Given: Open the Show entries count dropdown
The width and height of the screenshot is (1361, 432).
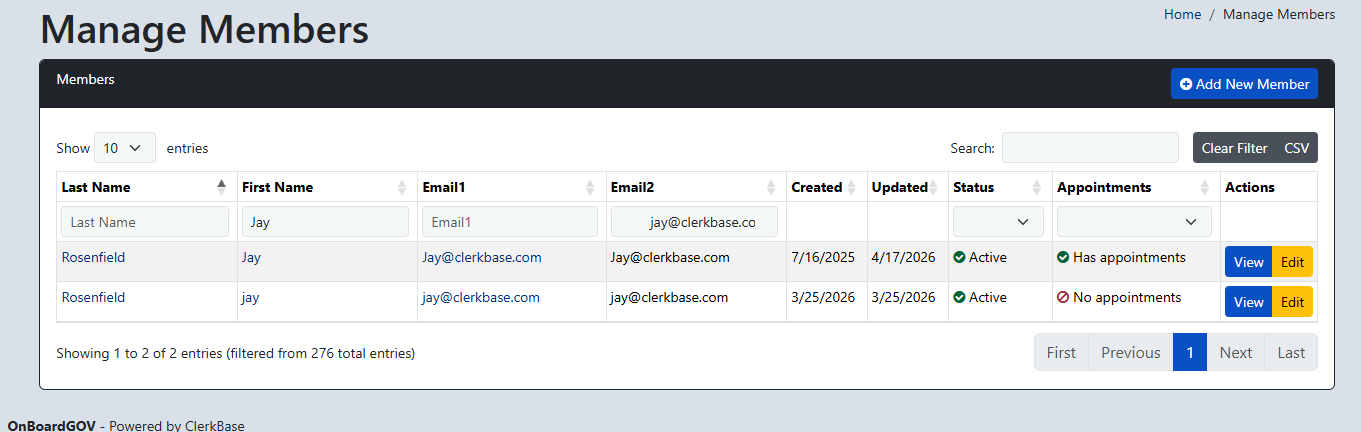Looking at the screenshot, I should (125, 148).
